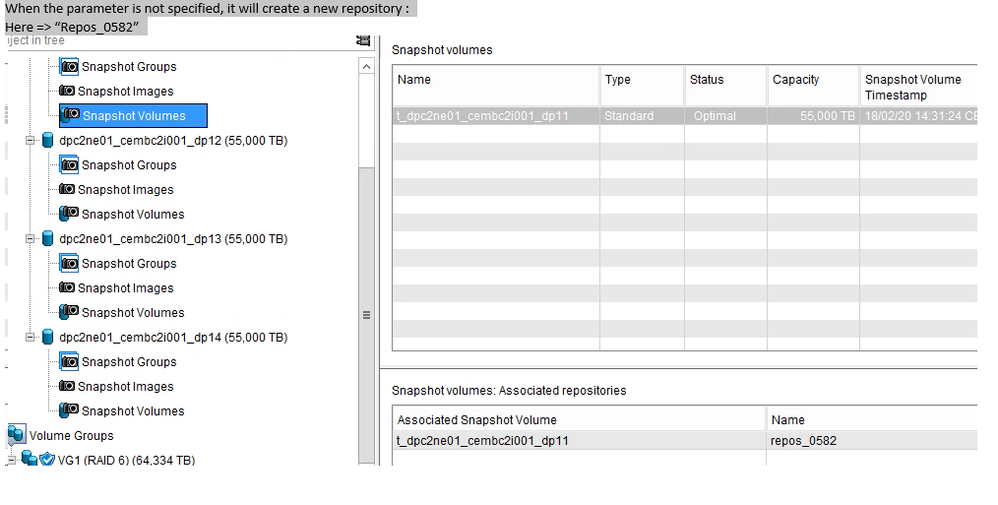Click Snapshot Volumes icon under dp12

pyautogui.click(x=69, y=213)
